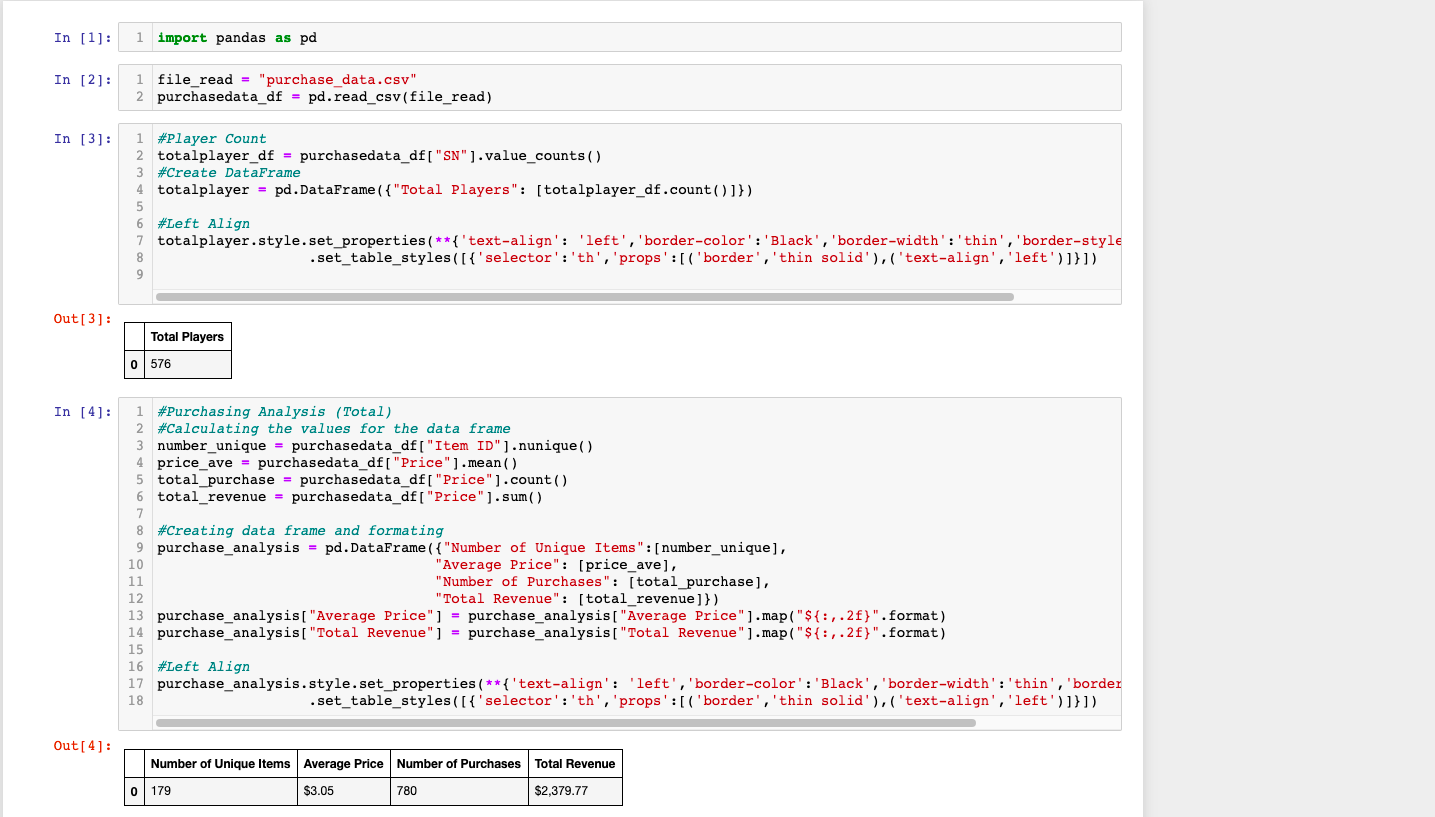Click the '#Player Count' comment line
1435x817 pixels.
pyautogui.click(x=212, y=139)
